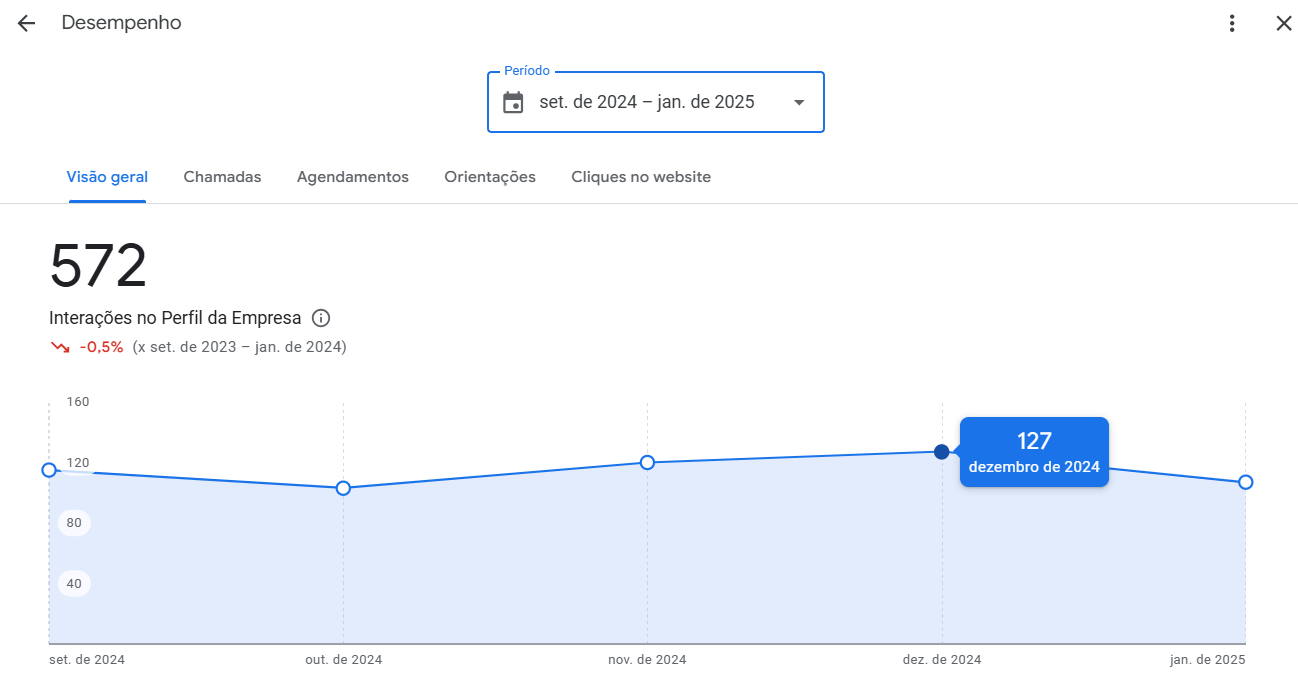Viewport: 1298px width, 695px height.
Task: Click the 572 total interactions number
Action: pyautogui.click(x=98, y=267)
